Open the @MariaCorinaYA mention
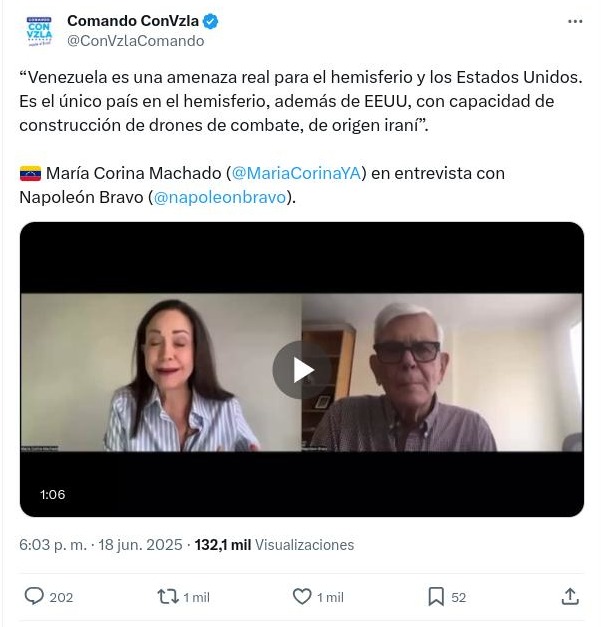Screen dimensions: 601x627 (x=296, y=173)
